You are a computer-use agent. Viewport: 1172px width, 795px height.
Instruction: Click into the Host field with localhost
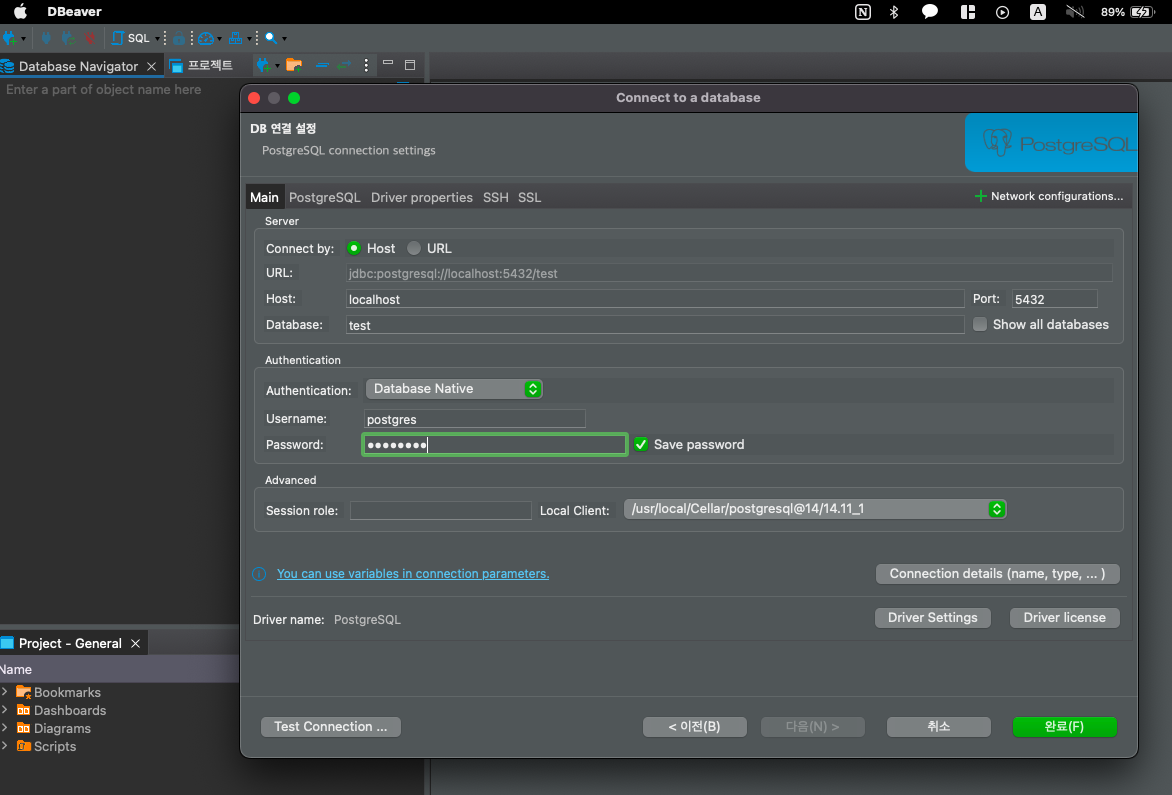pyautogui.click(x=655, y=299)
